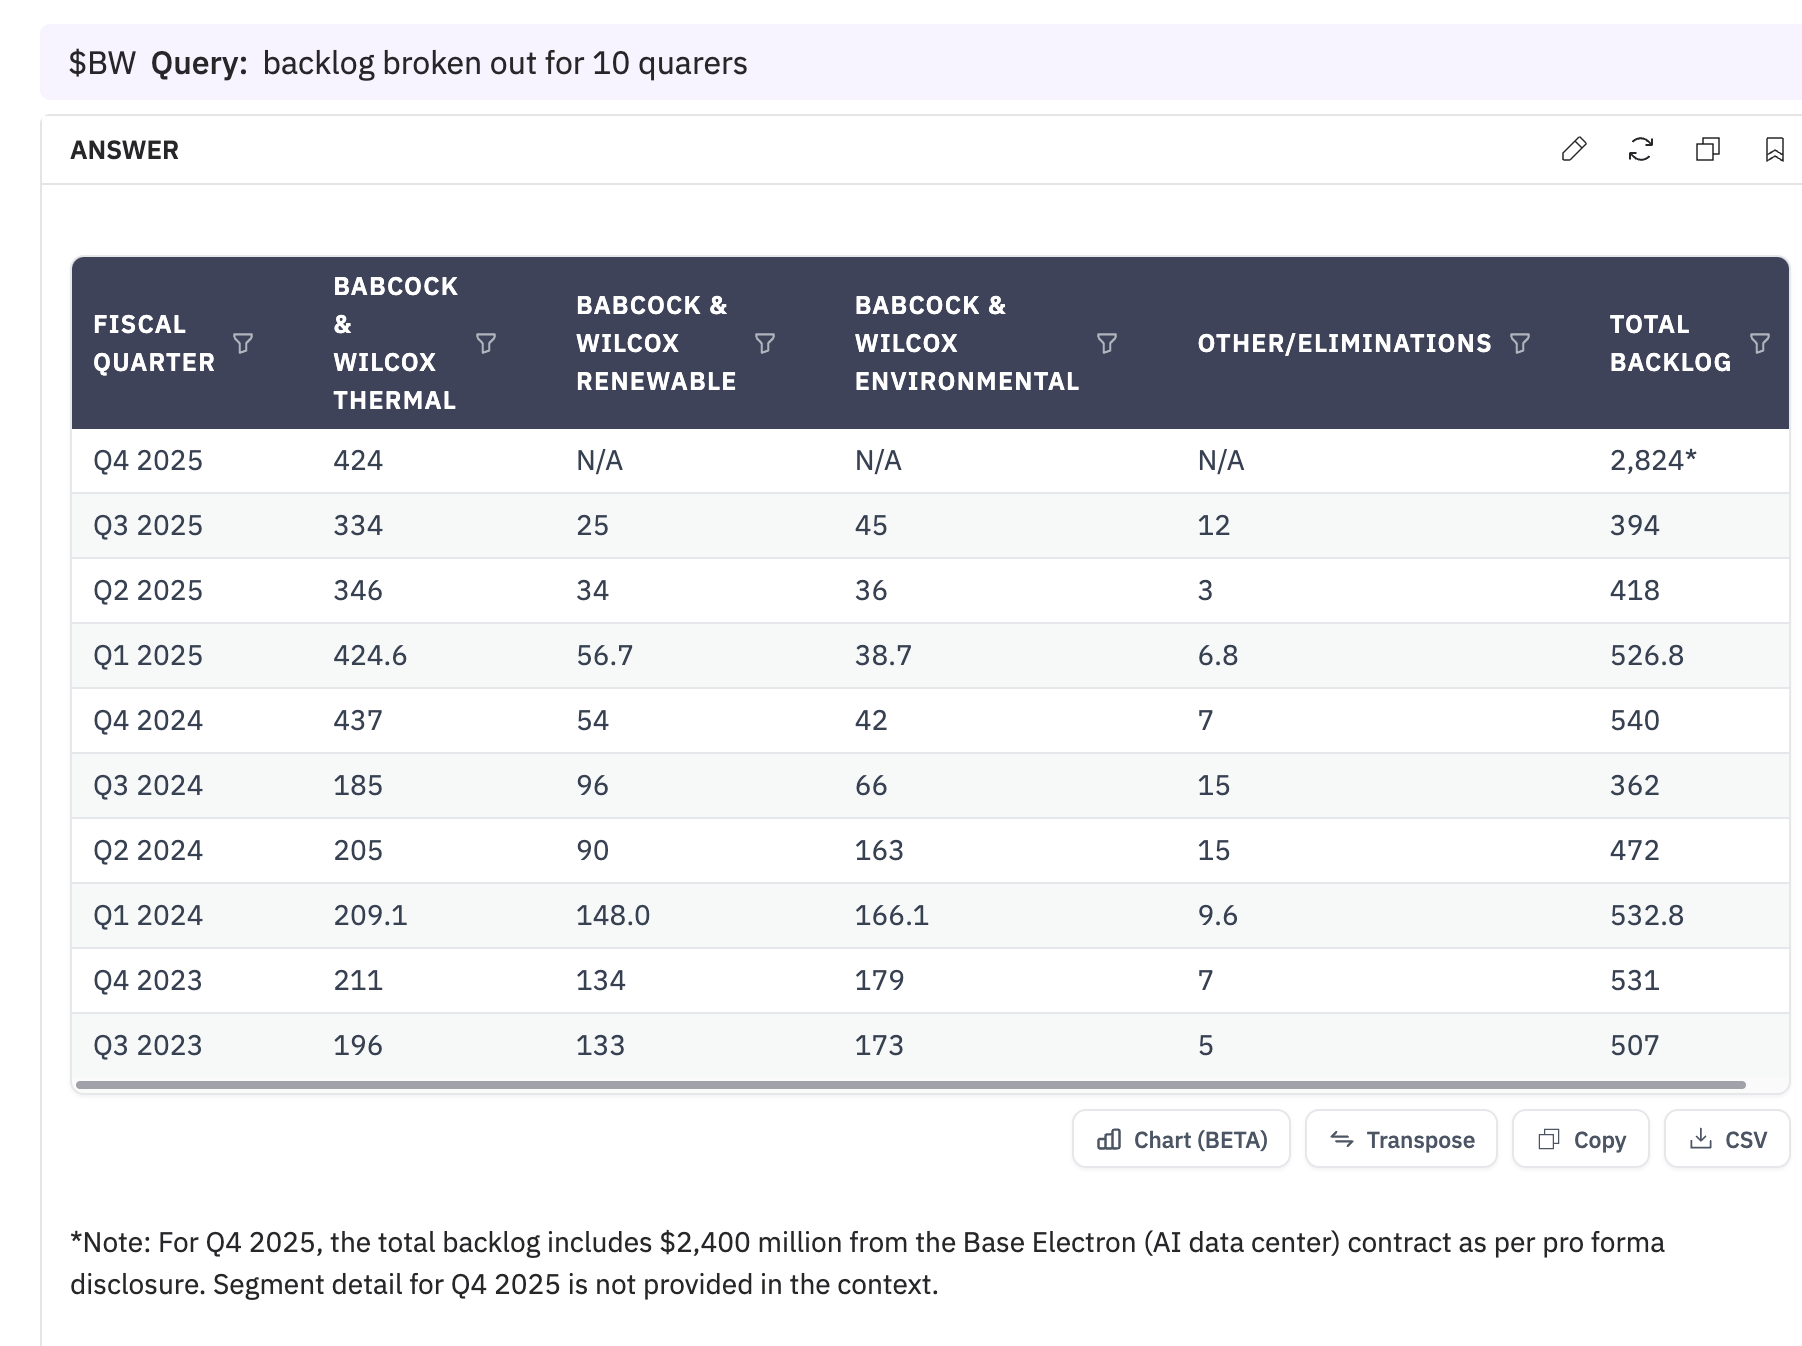Filter the Babcock & Wilcox Renewable column
Screen dimensions: 1802x1346
765,344
